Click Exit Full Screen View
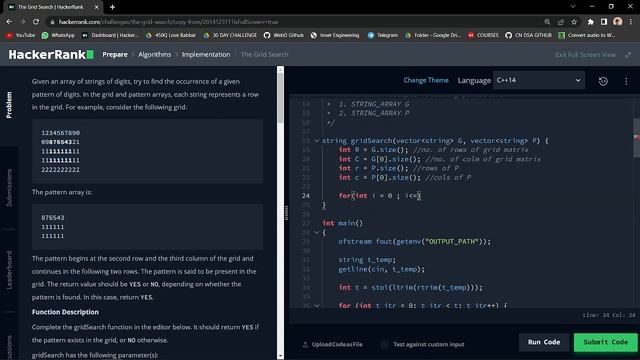Screen dimensions: 640x360 coord(585,55)
